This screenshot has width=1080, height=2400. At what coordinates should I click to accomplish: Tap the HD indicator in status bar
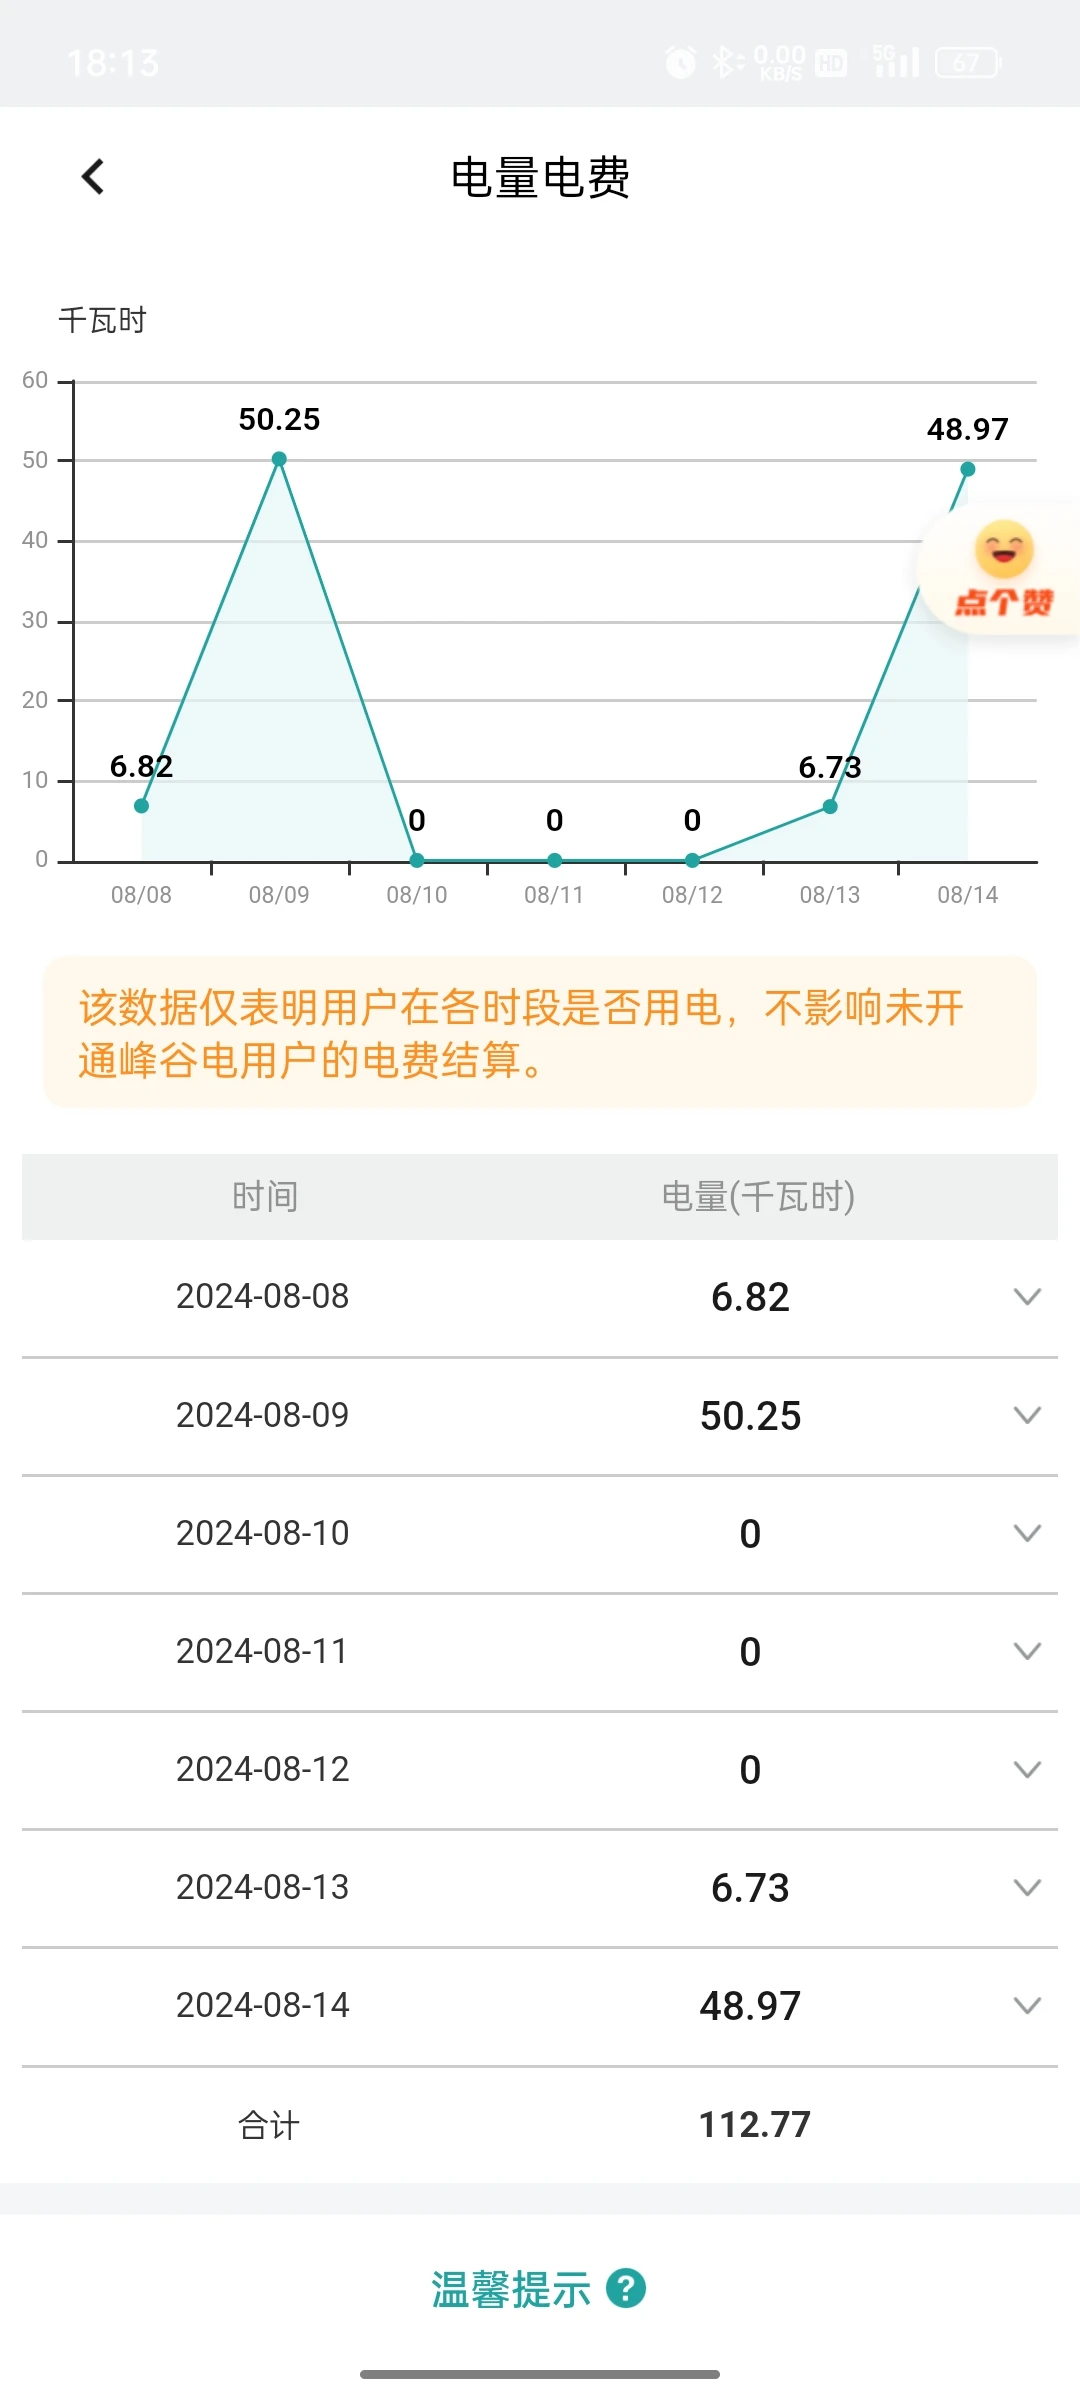coord(830,64)
